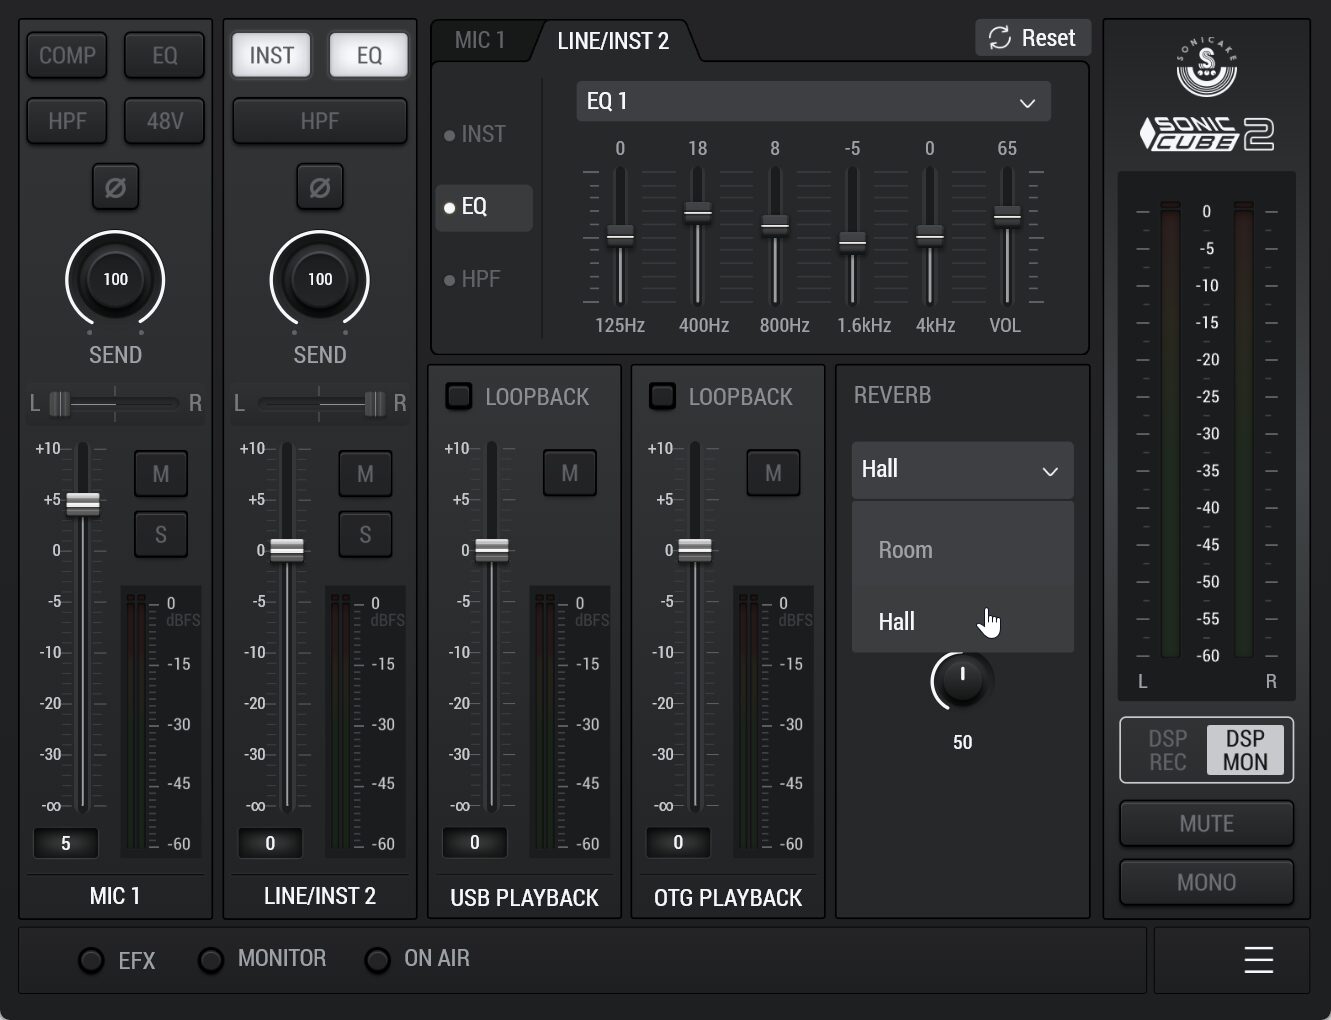Click the reverb value 50
Viewport: 1331px width, 1020px height.
click(962, 742)
